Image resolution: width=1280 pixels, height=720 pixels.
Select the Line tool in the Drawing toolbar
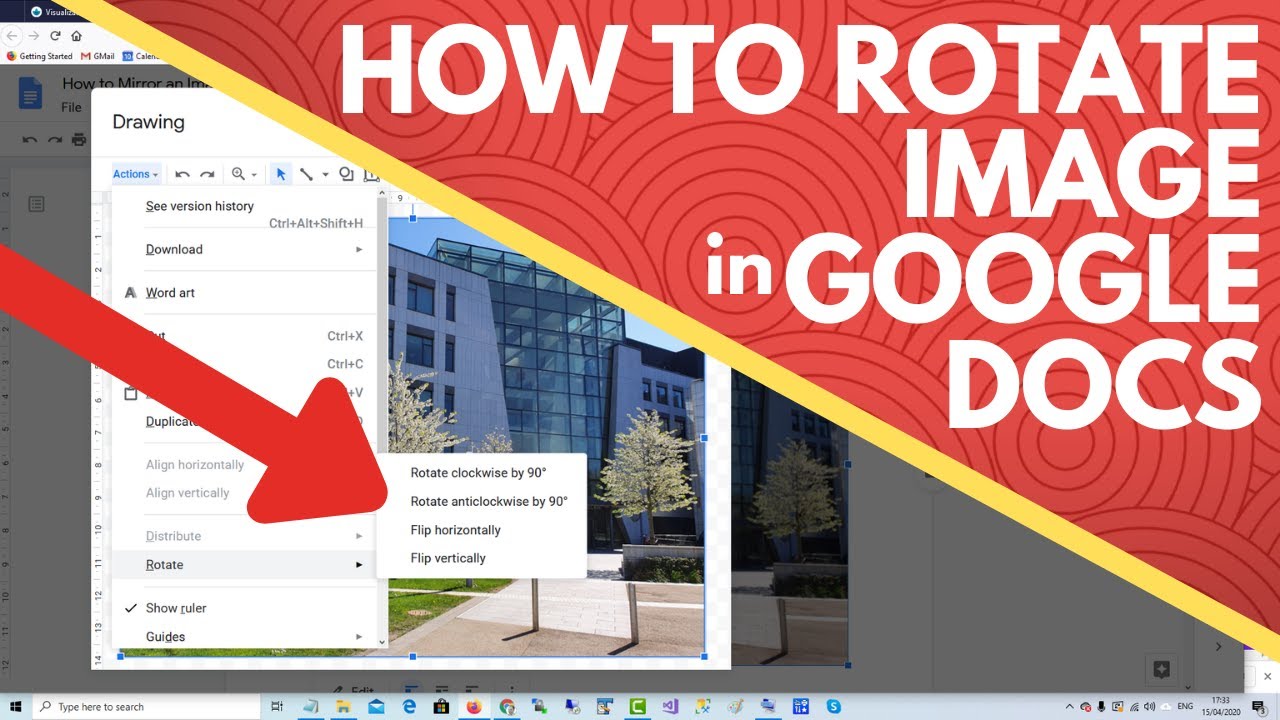pos(308,174)
